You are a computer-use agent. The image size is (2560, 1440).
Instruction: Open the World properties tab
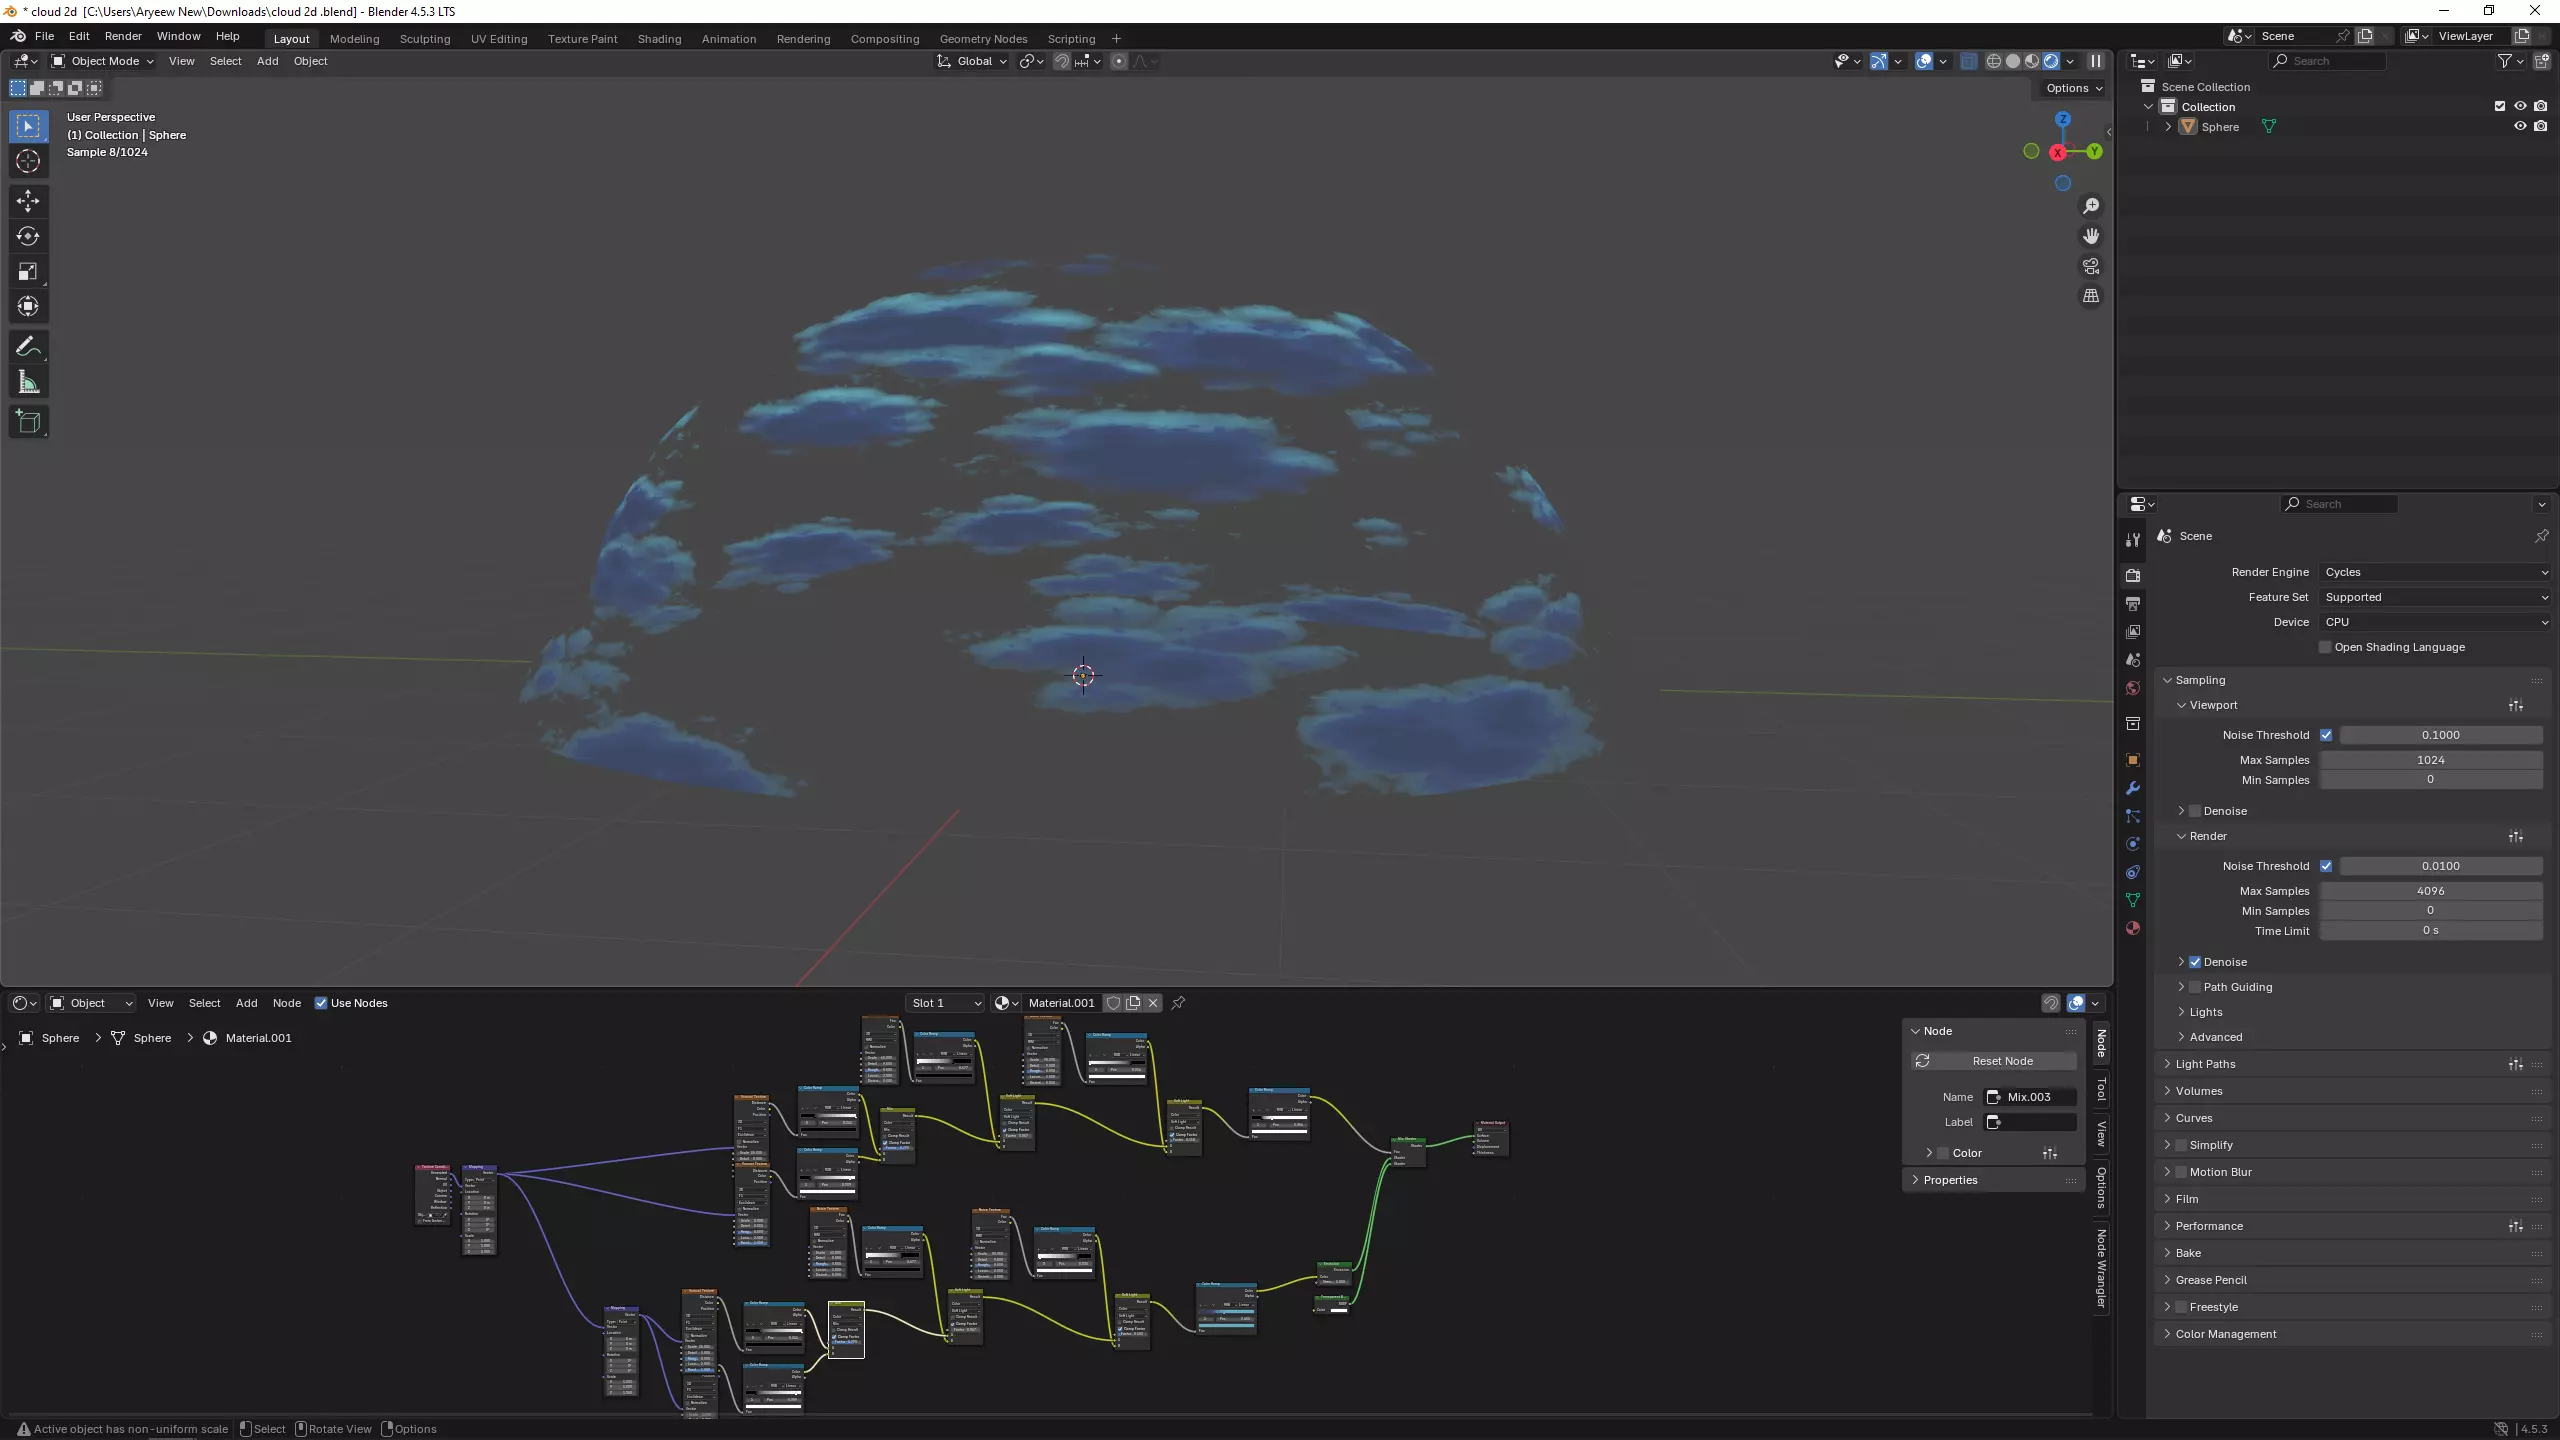[x=2133, y=688]
